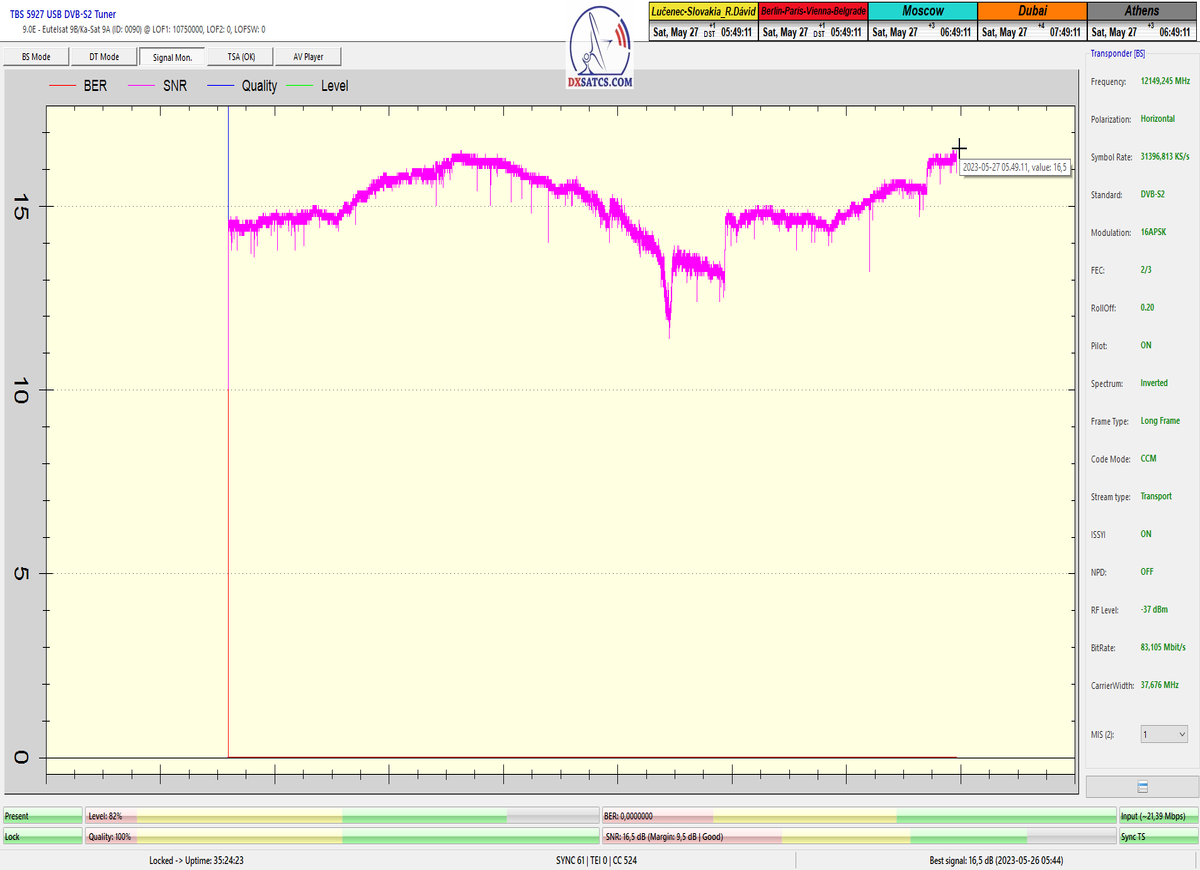Click the Level 82% signal bar

(341, 816)
